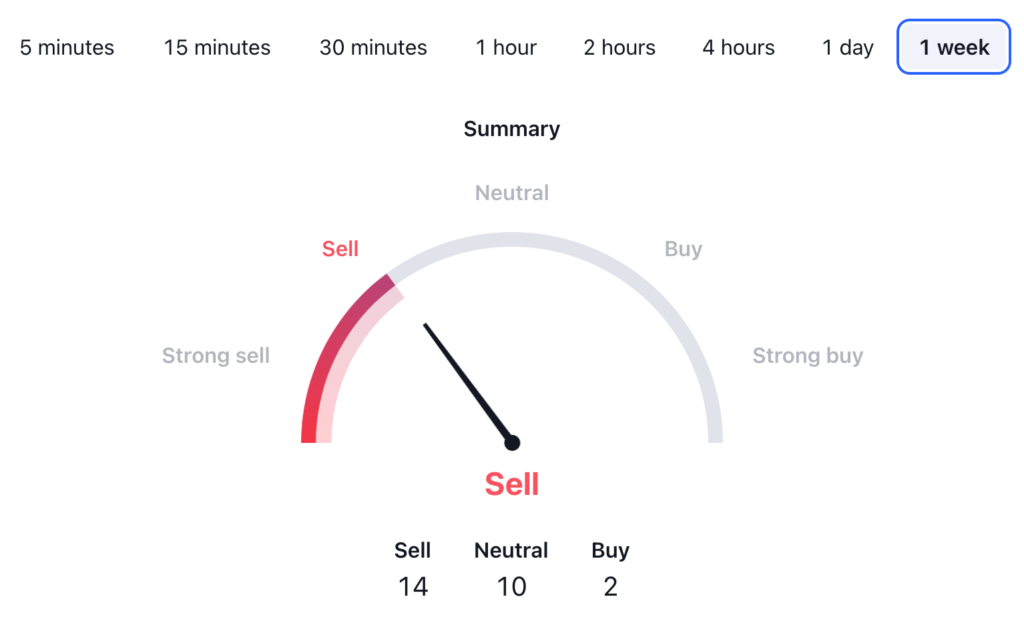1024x631 pixels.
Task: Click the Strong sell gauge label
Action: tap(216, 356)
